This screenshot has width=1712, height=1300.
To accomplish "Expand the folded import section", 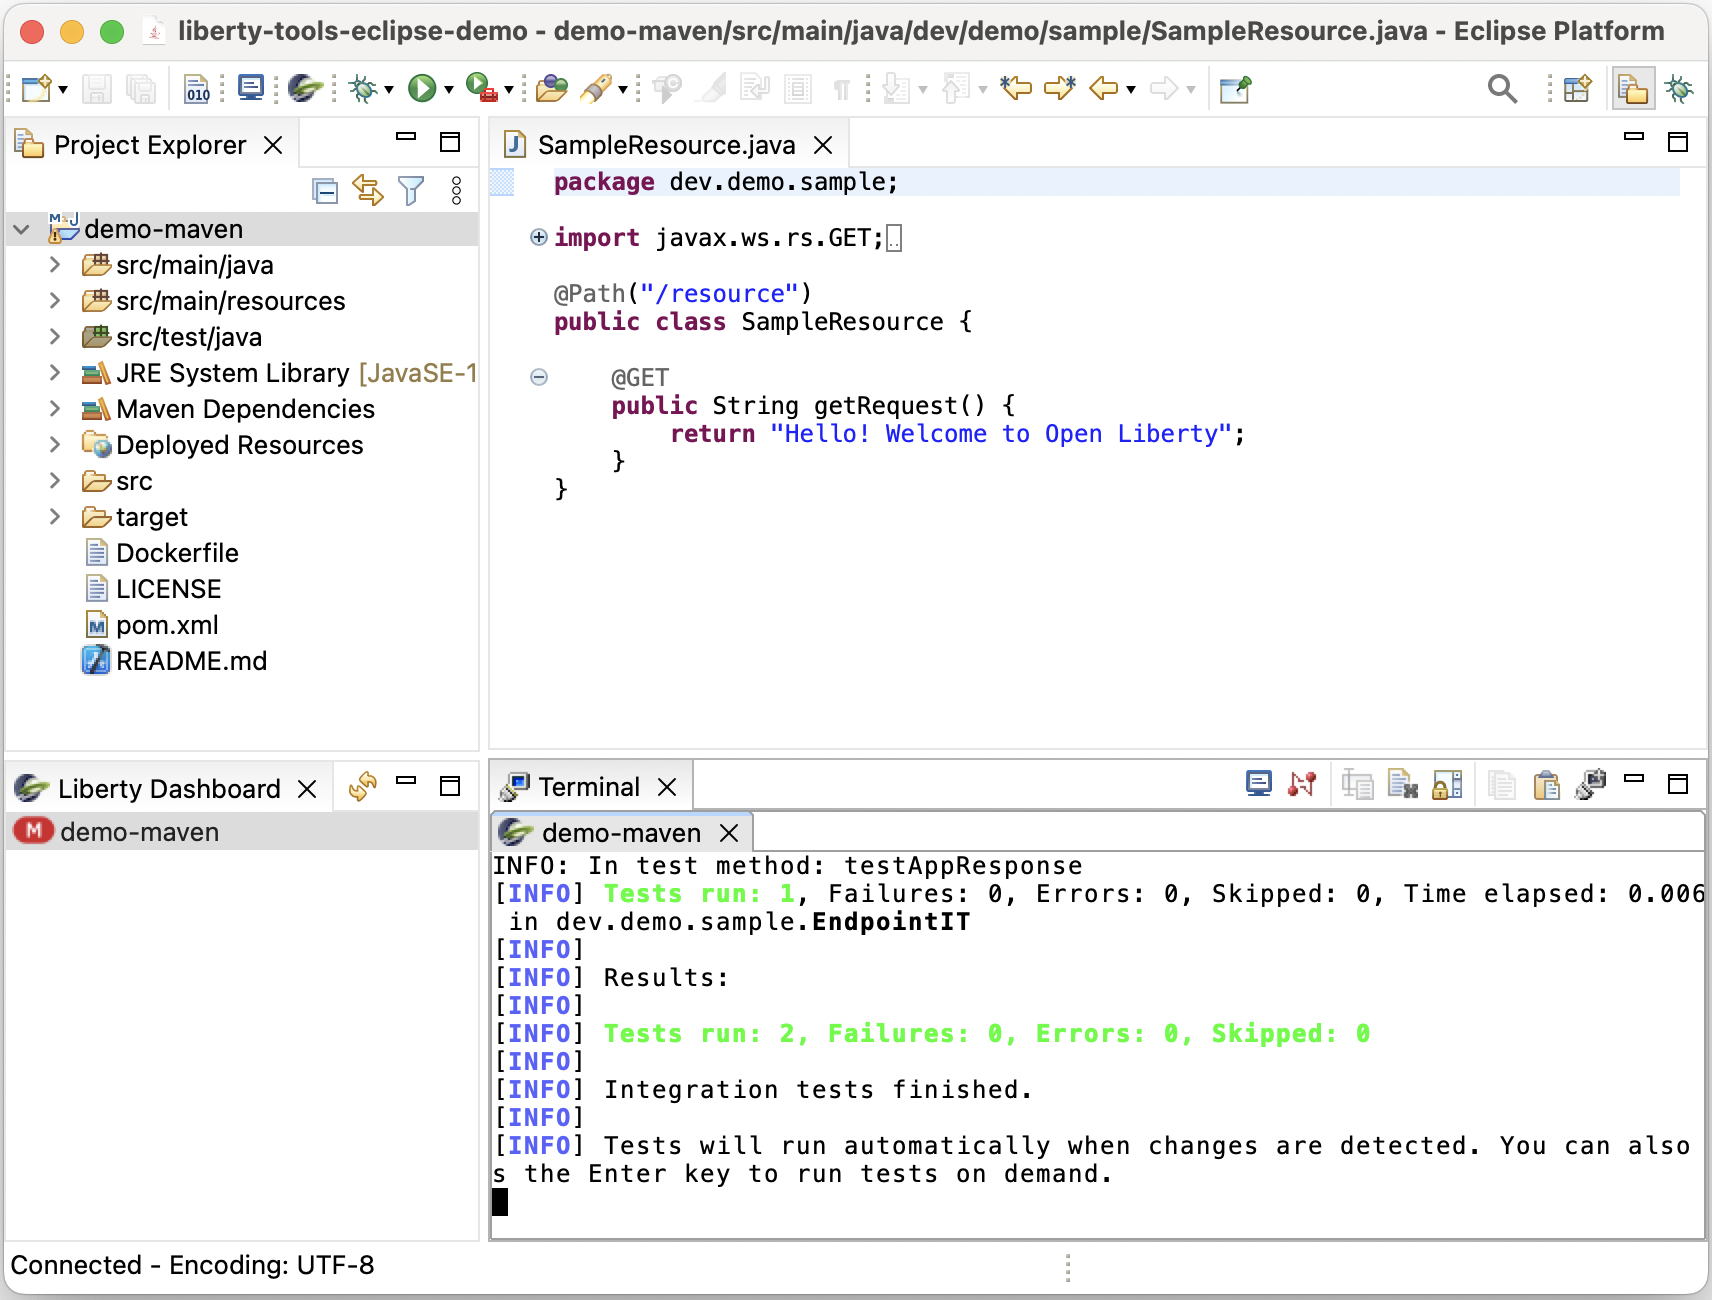I will (539, 237).
